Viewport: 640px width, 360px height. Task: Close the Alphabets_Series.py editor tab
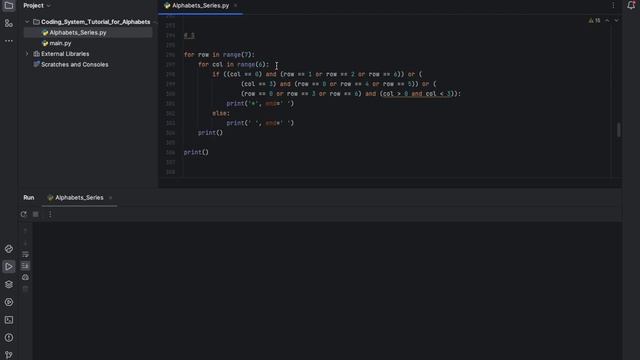pos(236,6)
